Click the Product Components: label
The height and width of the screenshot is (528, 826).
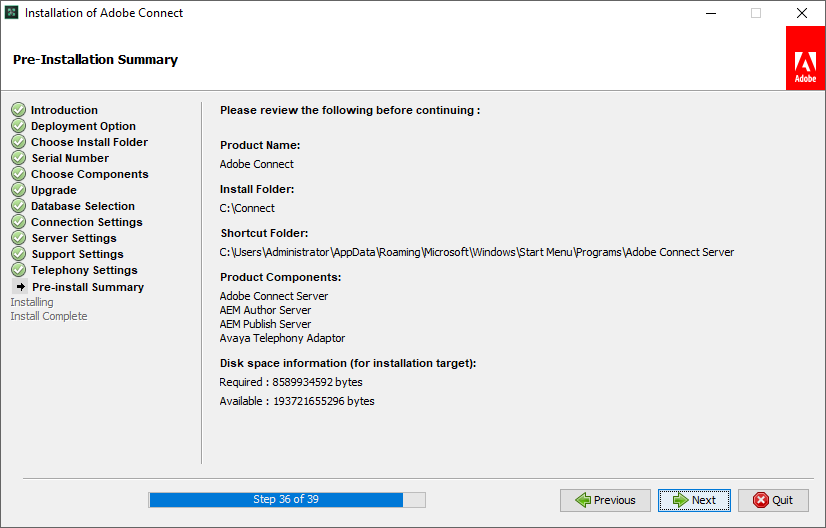[281, 277]
